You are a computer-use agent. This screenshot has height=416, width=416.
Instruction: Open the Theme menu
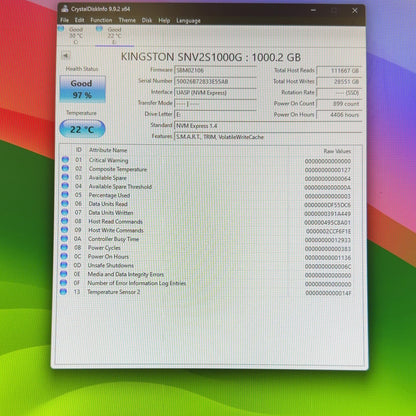pos(127,20)
